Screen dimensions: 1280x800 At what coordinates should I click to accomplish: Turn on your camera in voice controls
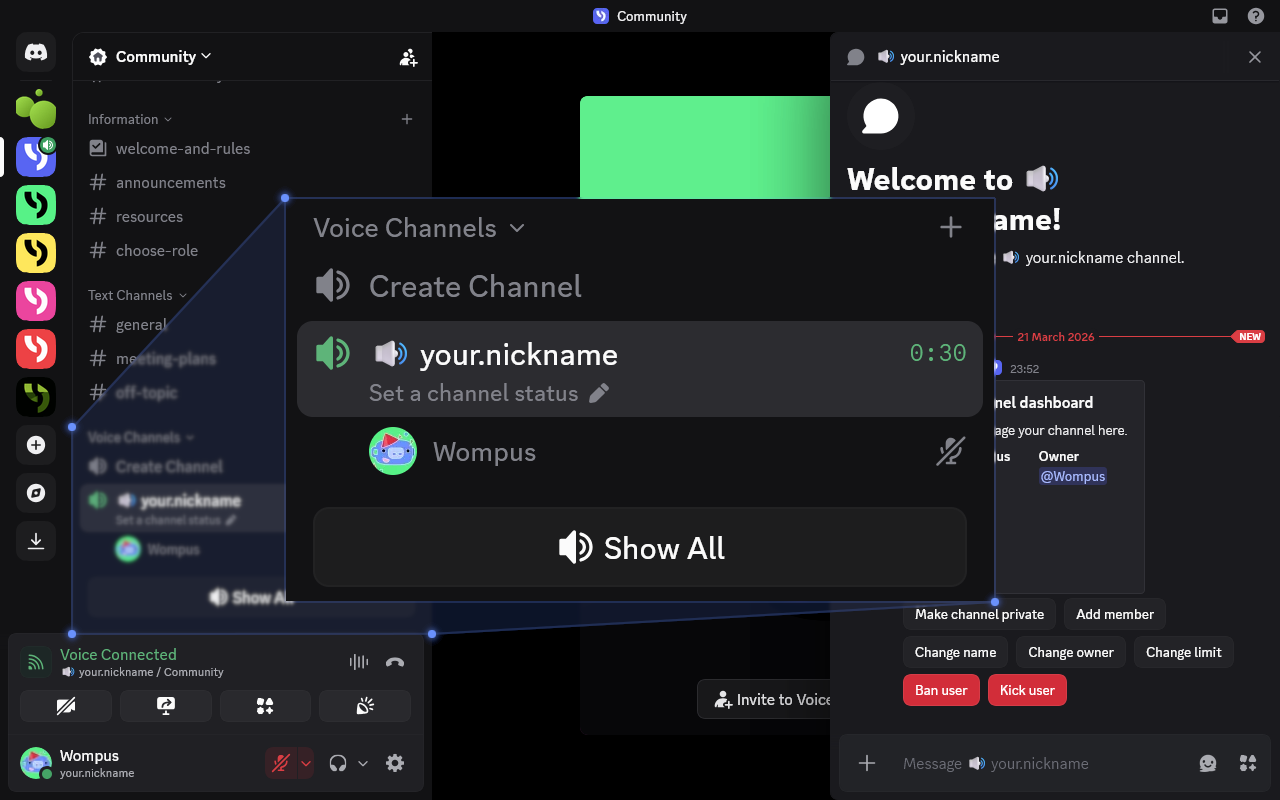click(66, 706)
